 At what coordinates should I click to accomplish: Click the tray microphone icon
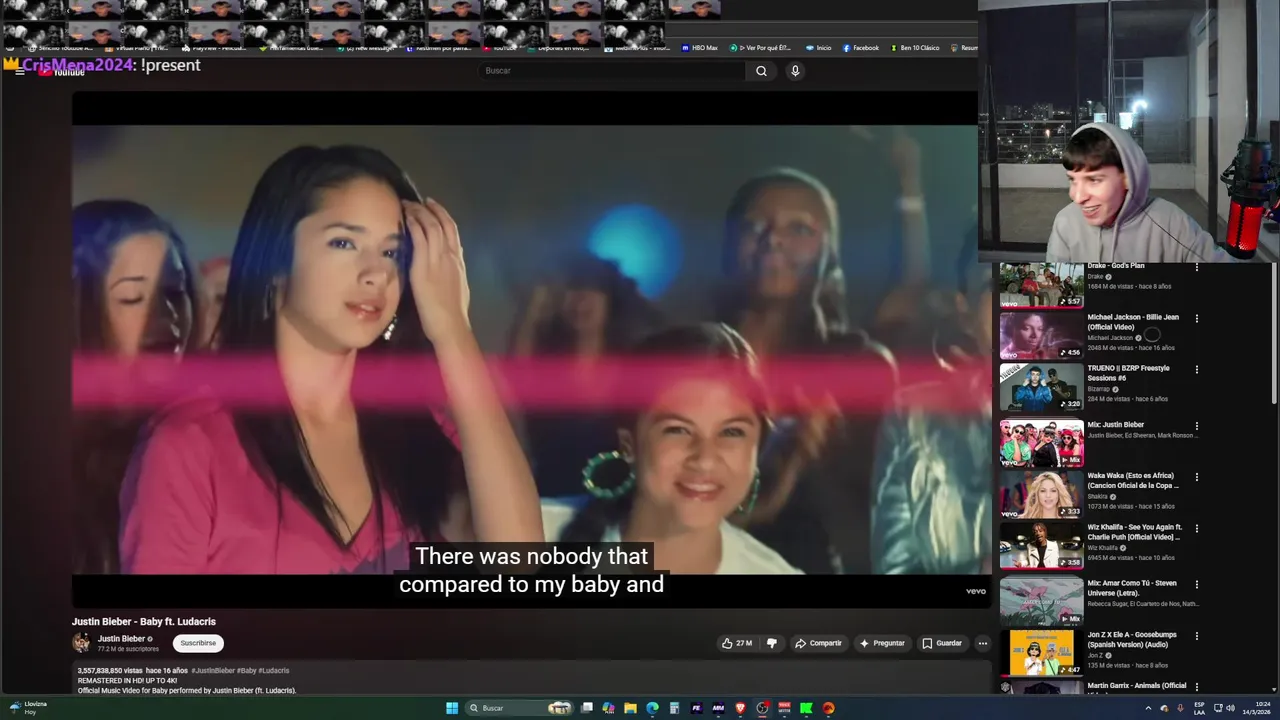(x=1180, y=708)
